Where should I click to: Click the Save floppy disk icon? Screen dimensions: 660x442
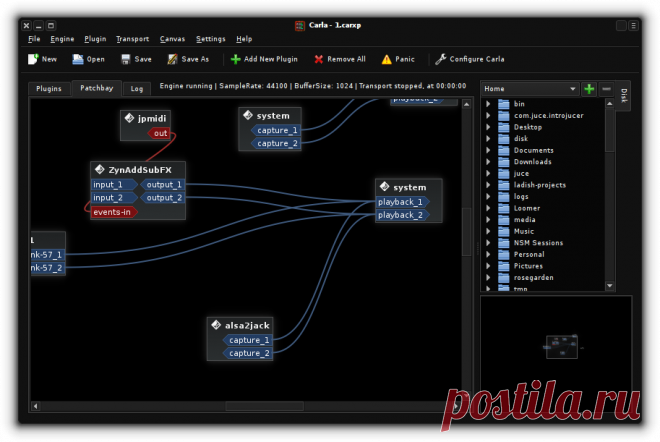[125, 59]
